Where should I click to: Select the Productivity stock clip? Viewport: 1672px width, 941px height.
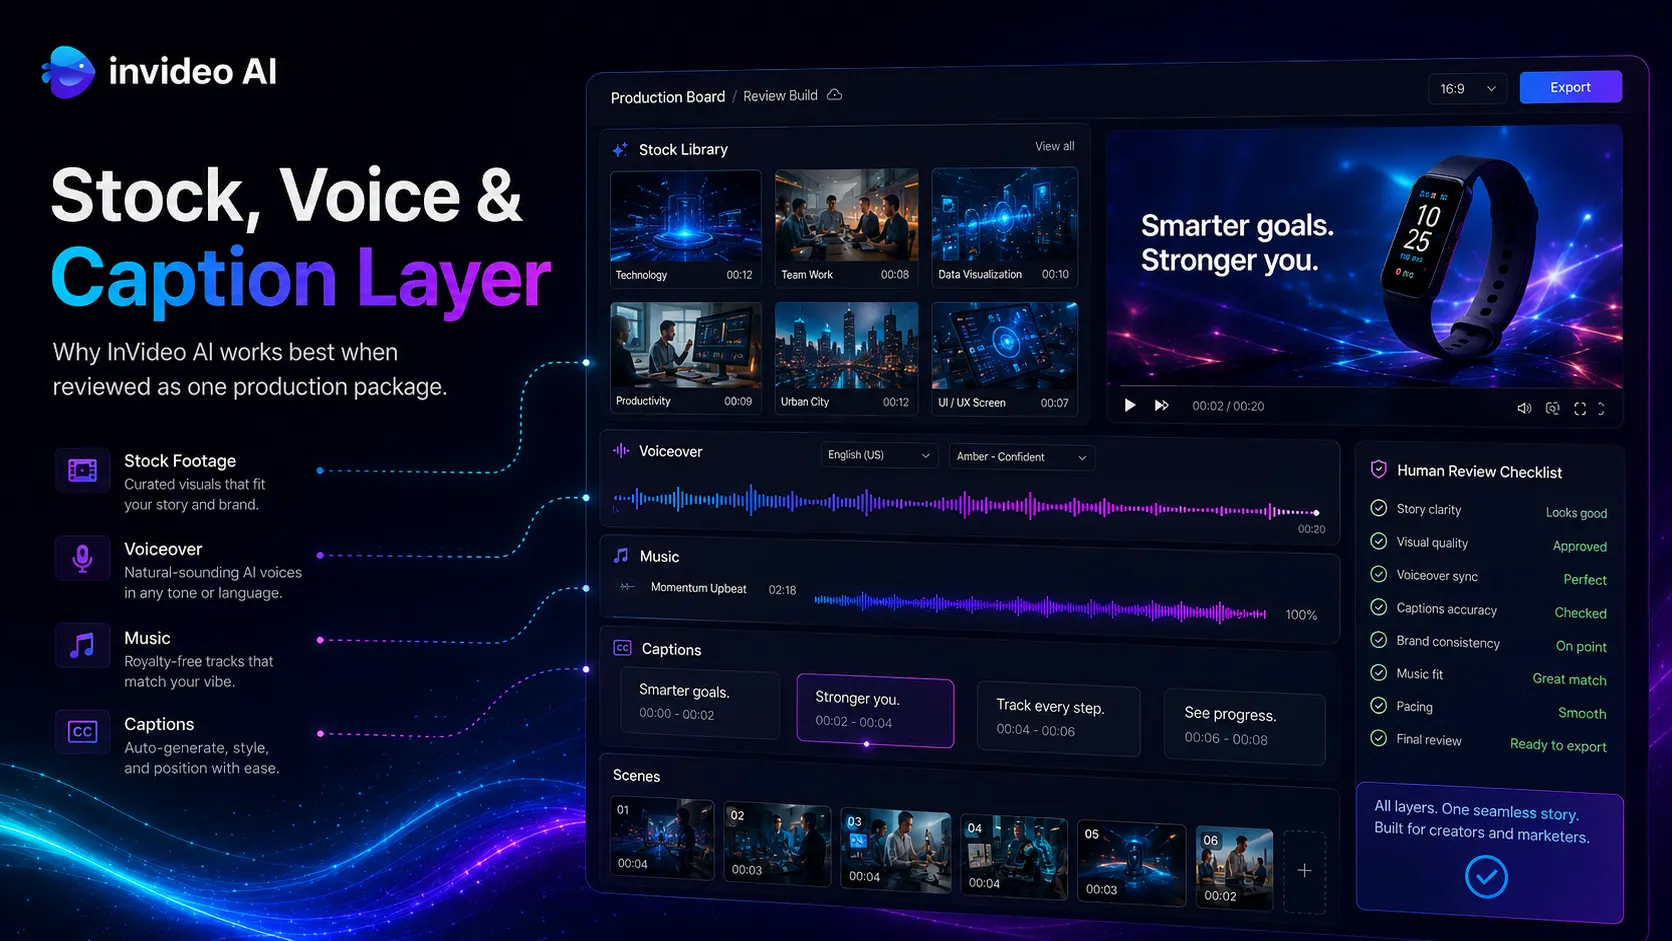(686, 357)
